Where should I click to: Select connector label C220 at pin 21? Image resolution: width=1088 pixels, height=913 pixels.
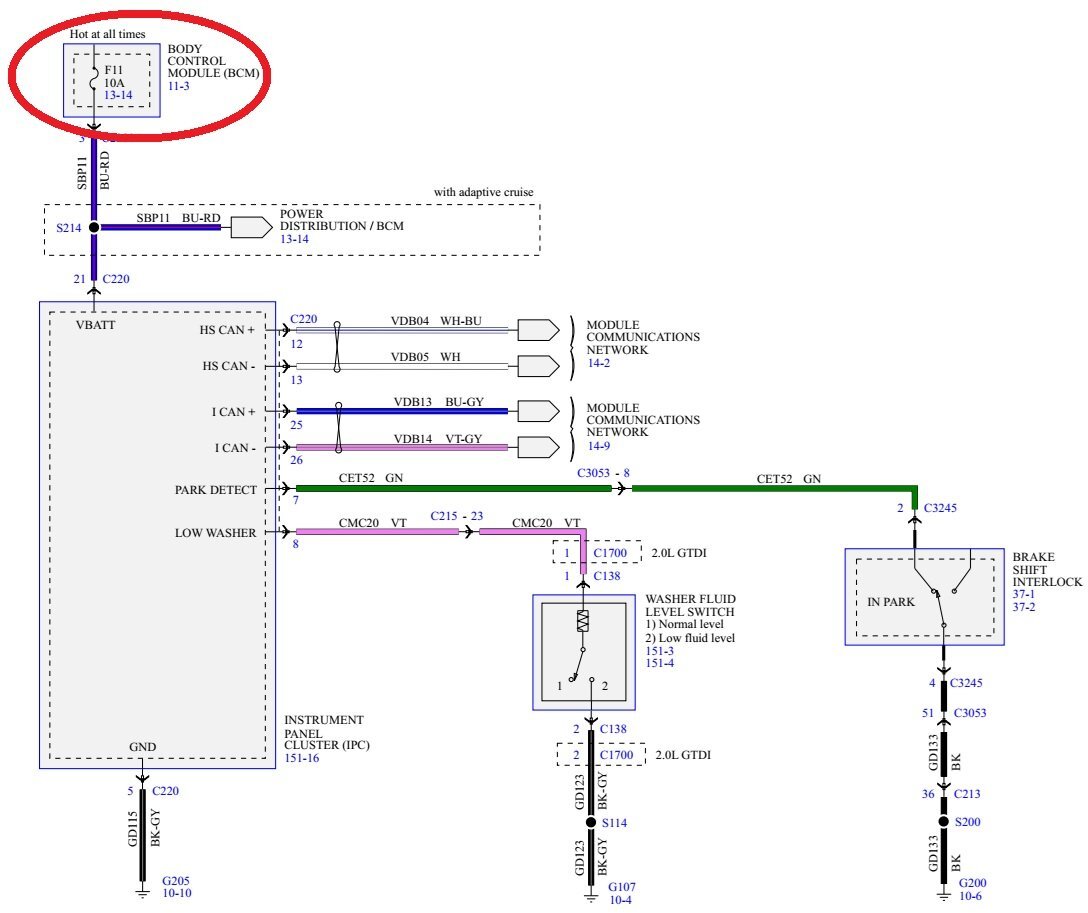click(x=116, y=279)
